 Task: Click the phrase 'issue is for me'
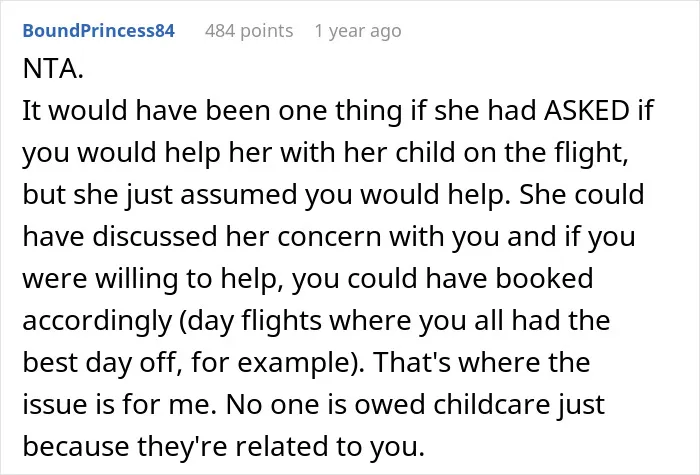tap(115, 404)
